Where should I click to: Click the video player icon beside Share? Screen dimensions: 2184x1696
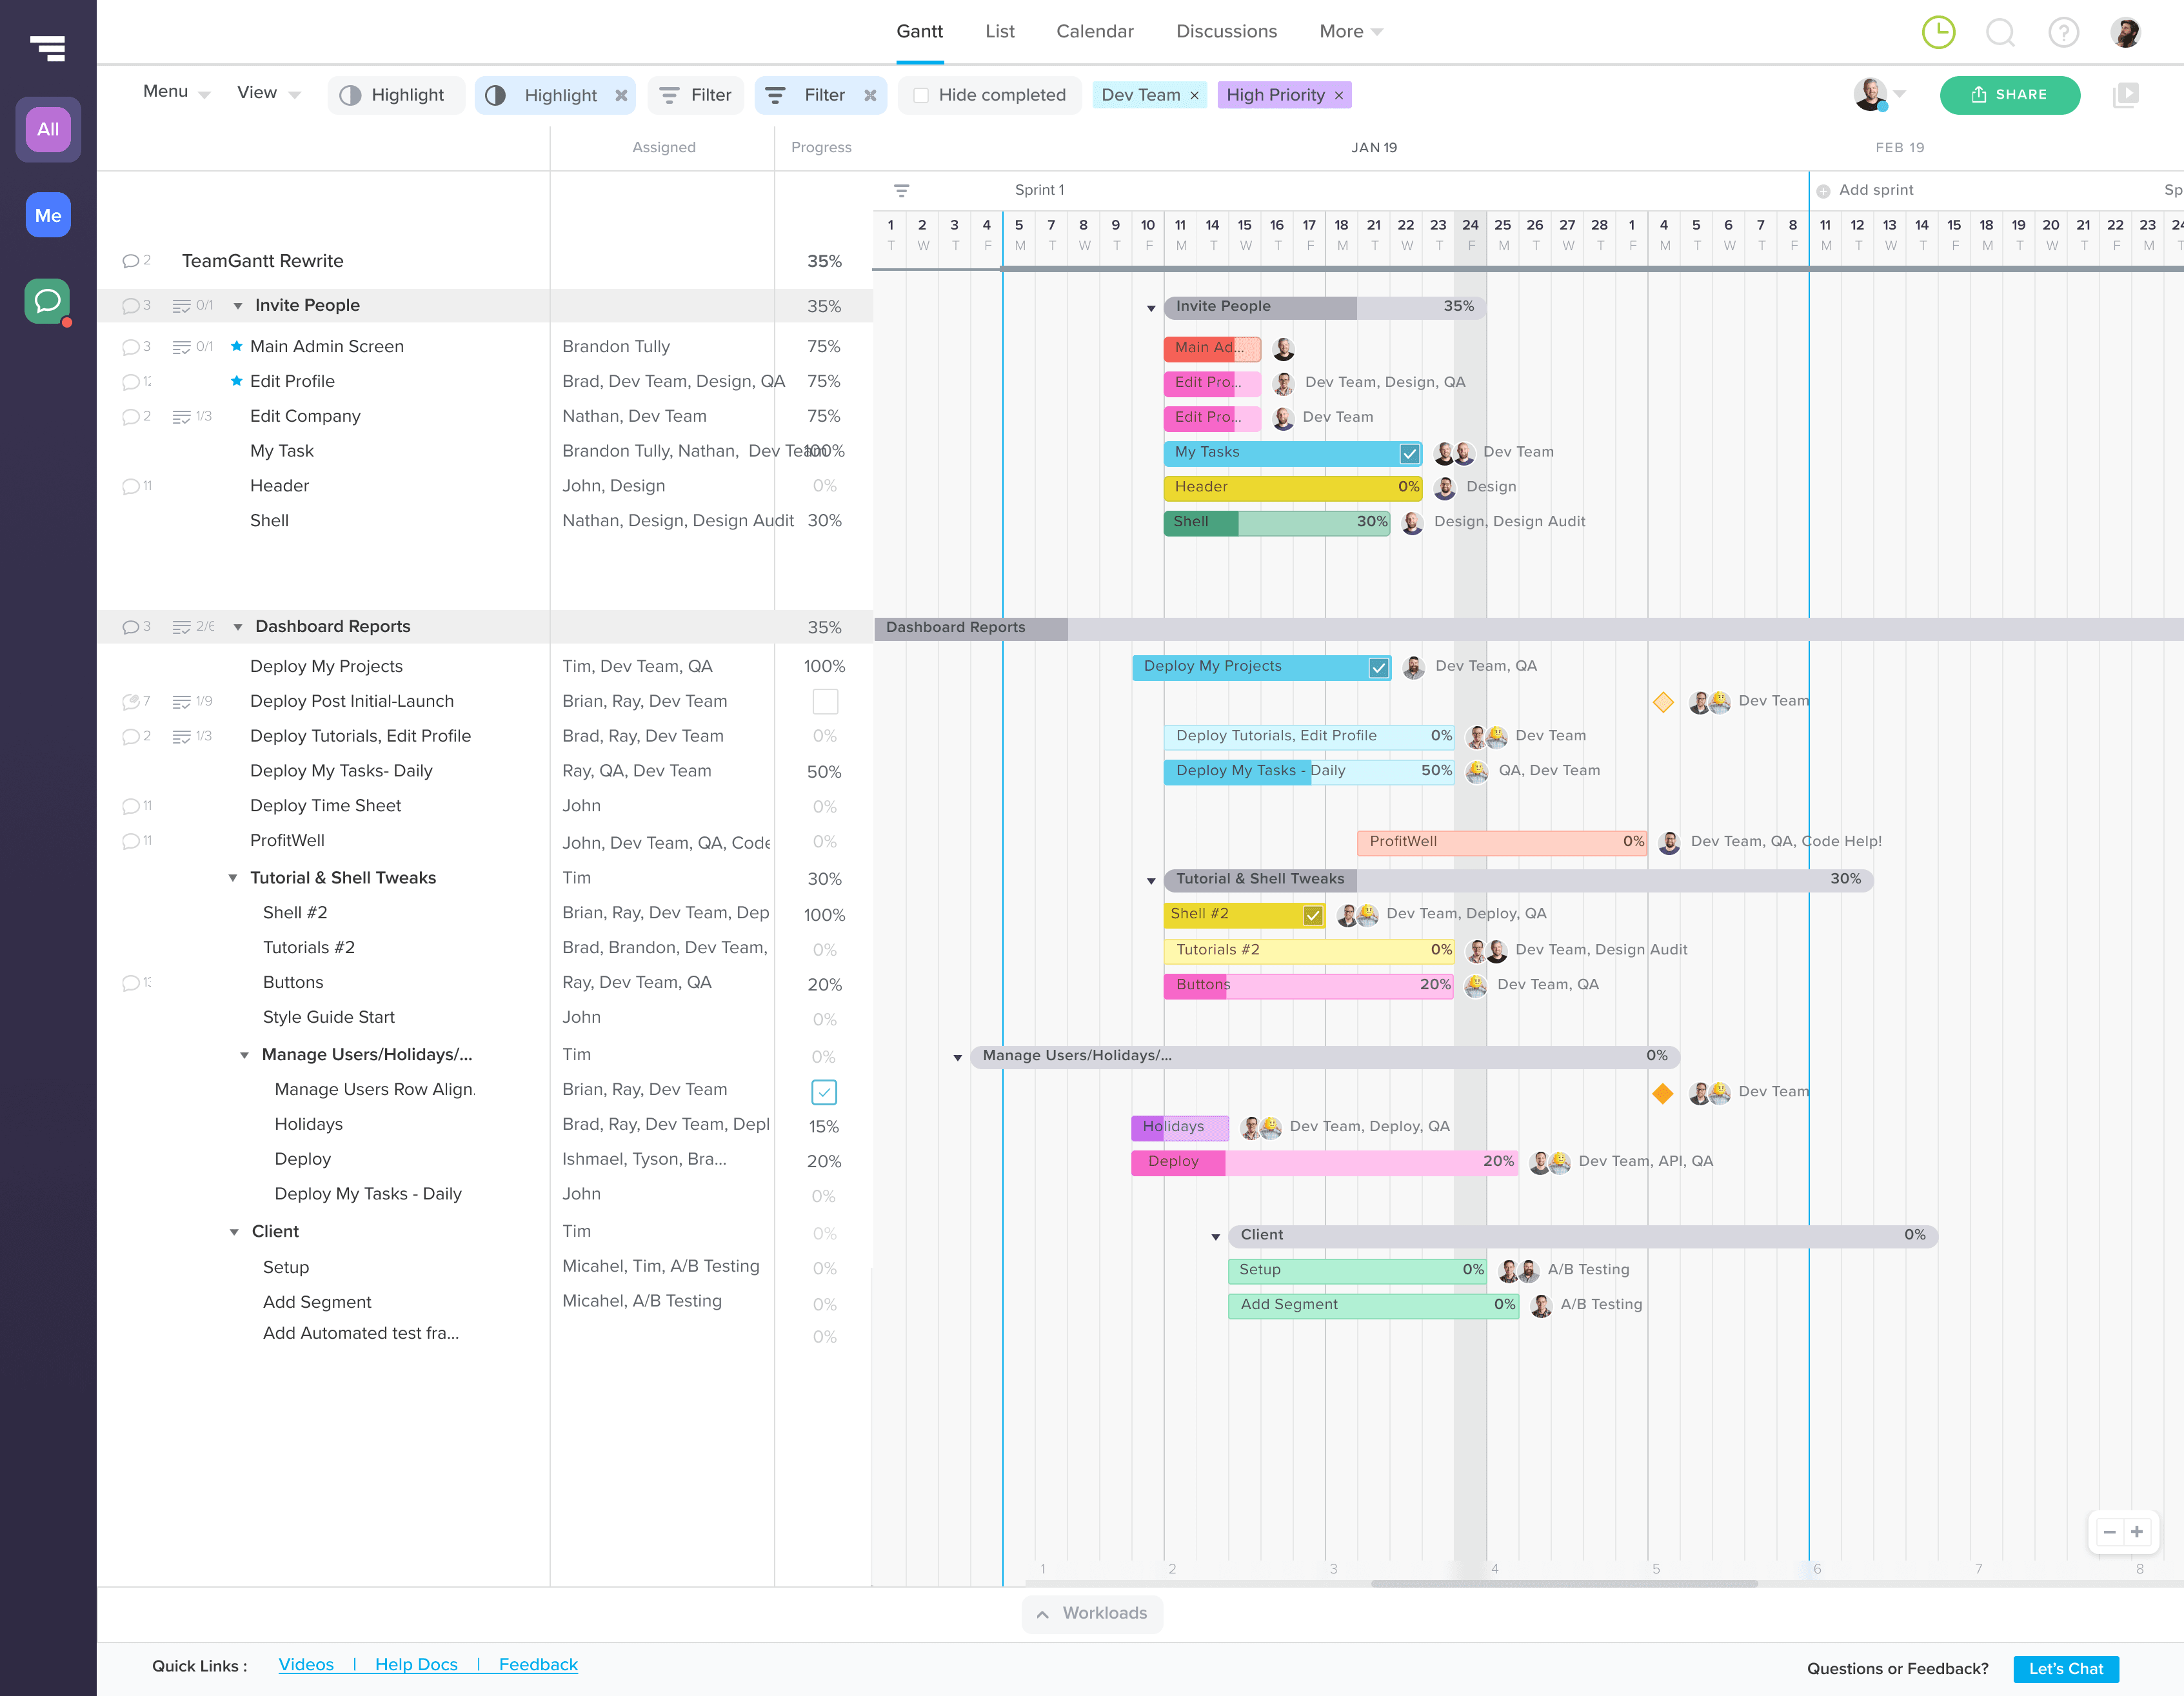pyautogui.click(x=2125, y=95)
